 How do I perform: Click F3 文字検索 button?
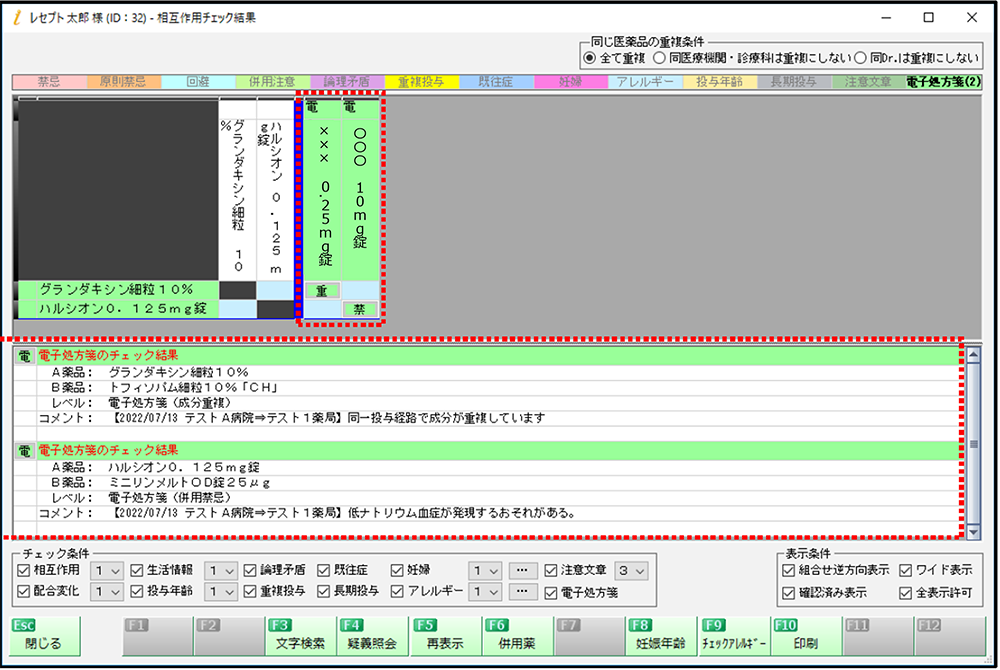(300, 636)
